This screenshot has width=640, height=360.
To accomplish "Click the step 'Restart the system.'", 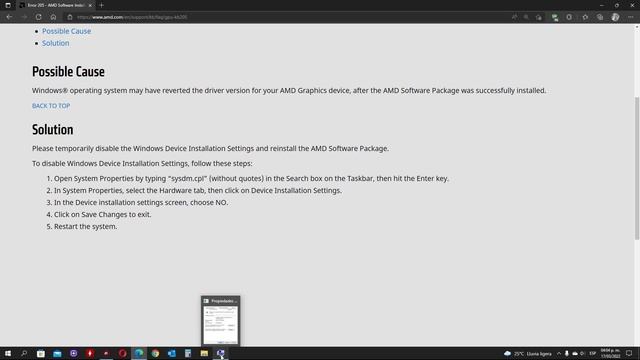I will 85,227.
